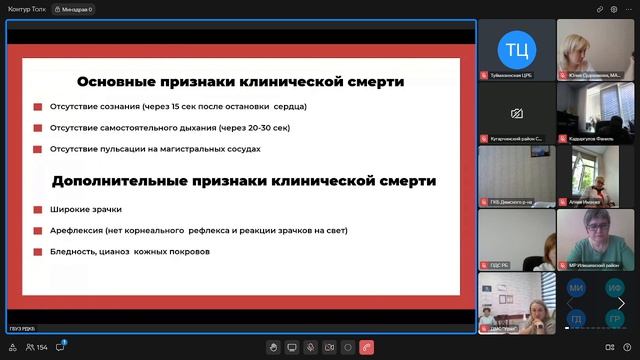Click the Контур Толк app title
The height and width of the screenshot is (360, 640).
click(x=27, y=9)
